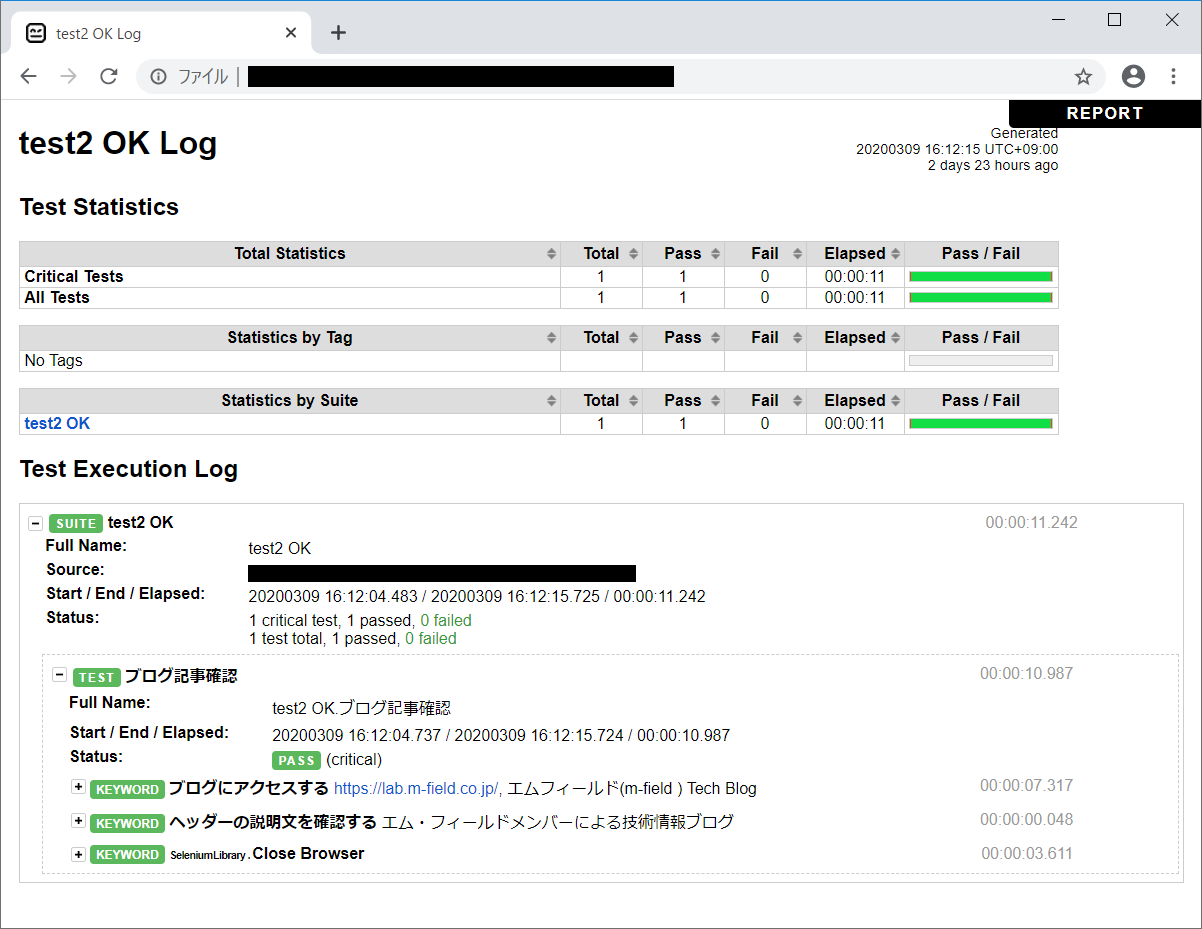Sort Statistics by Suite Elapsed column
1202x929 pixels.
click(855, 401)
